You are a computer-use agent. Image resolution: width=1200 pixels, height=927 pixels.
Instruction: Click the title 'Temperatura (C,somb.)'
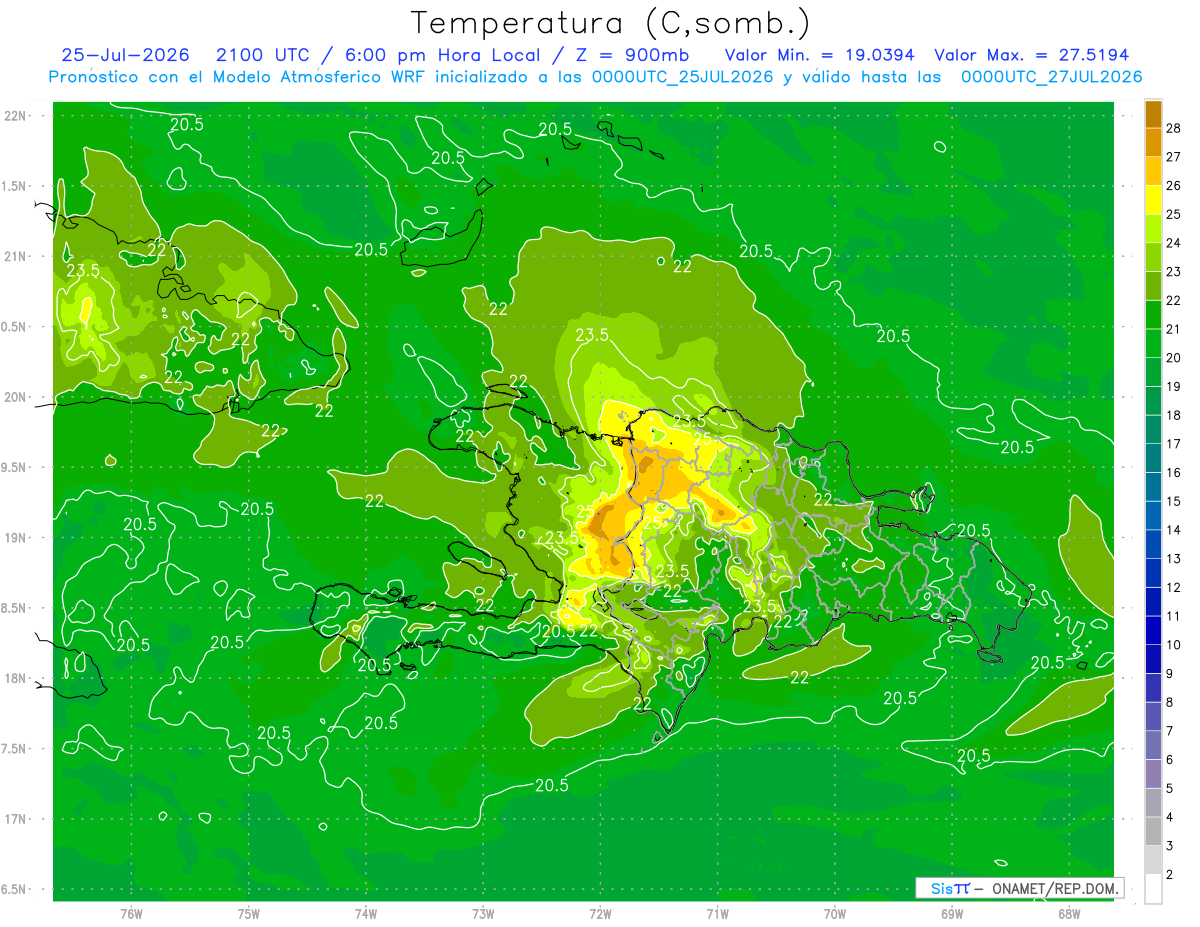point(611,23)
